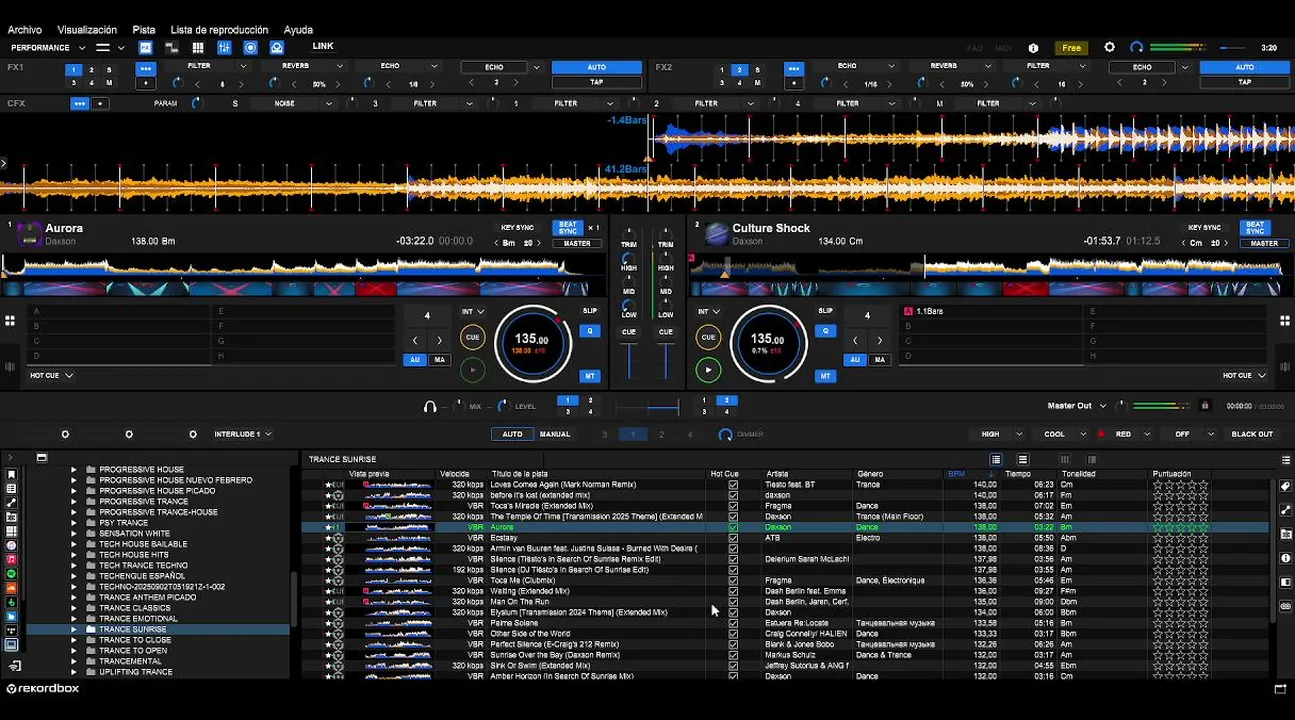Click the Free plan badge
1295x720 pixels.
point(1071,48)
